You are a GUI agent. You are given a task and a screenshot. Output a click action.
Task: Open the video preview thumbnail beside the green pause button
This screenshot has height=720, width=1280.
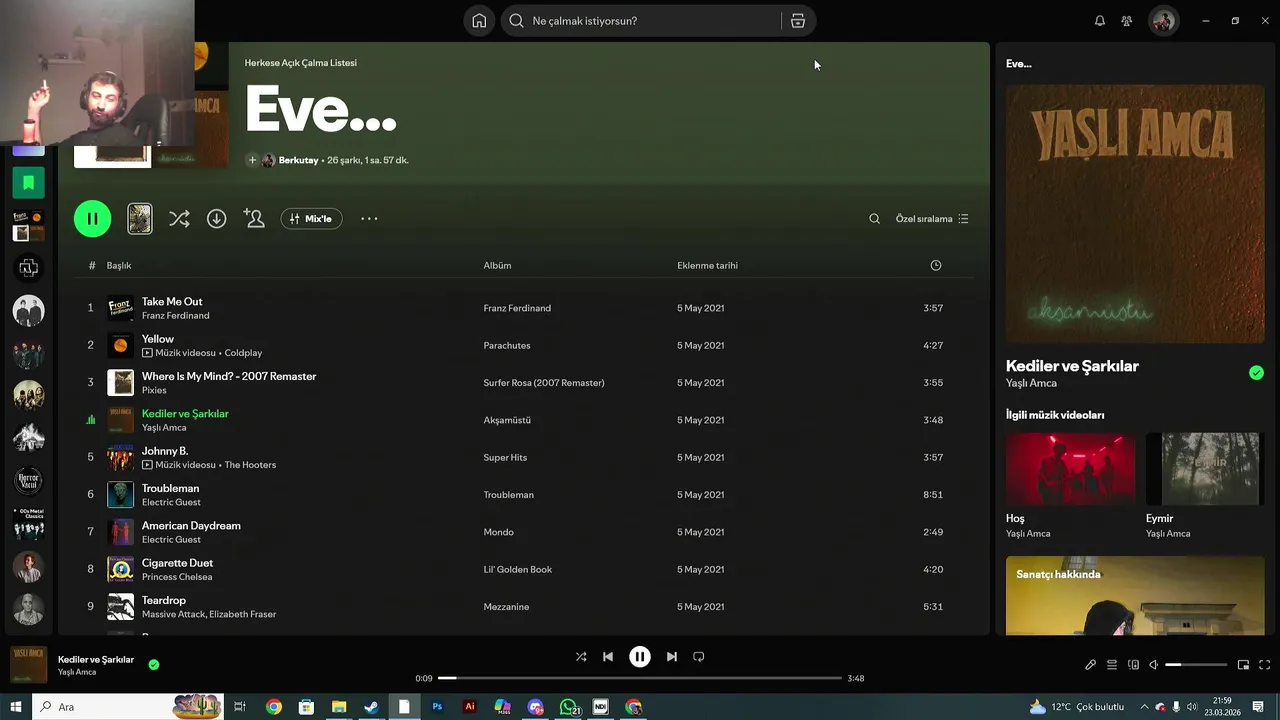click(140, 218)
